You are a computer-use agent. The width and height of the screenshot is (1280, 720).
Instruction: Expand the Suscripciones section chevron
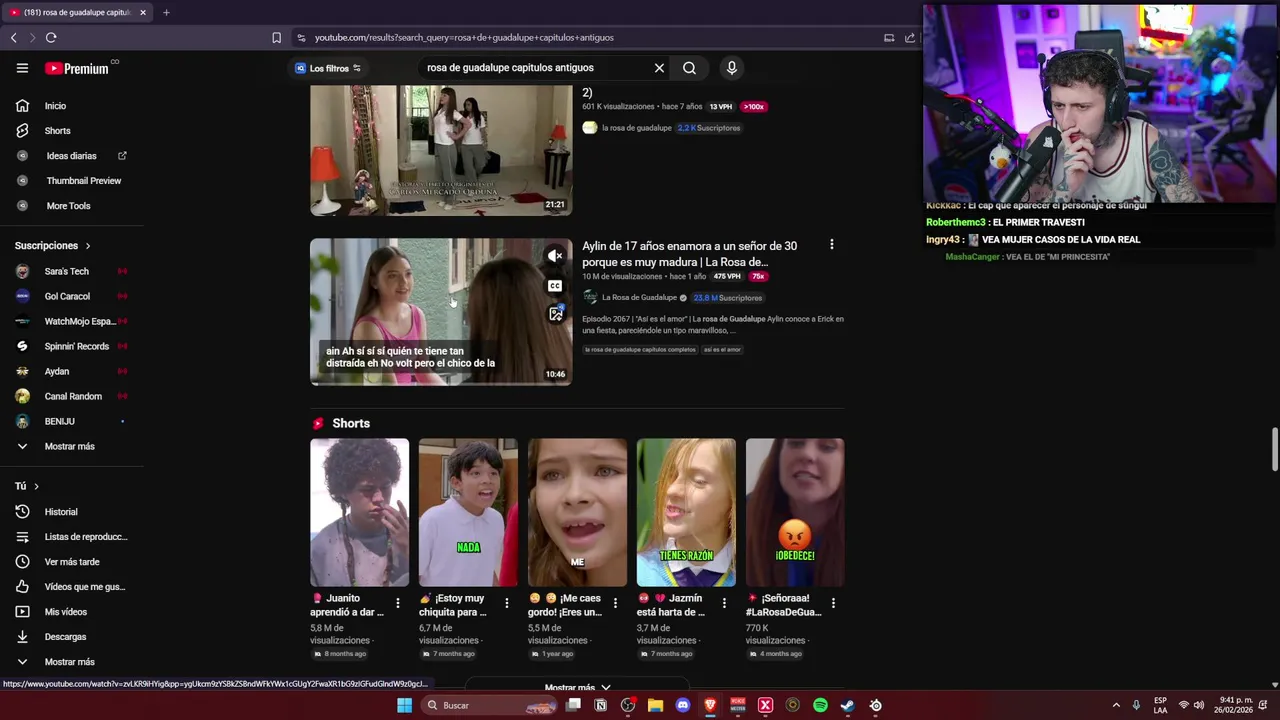click(88, 246)
